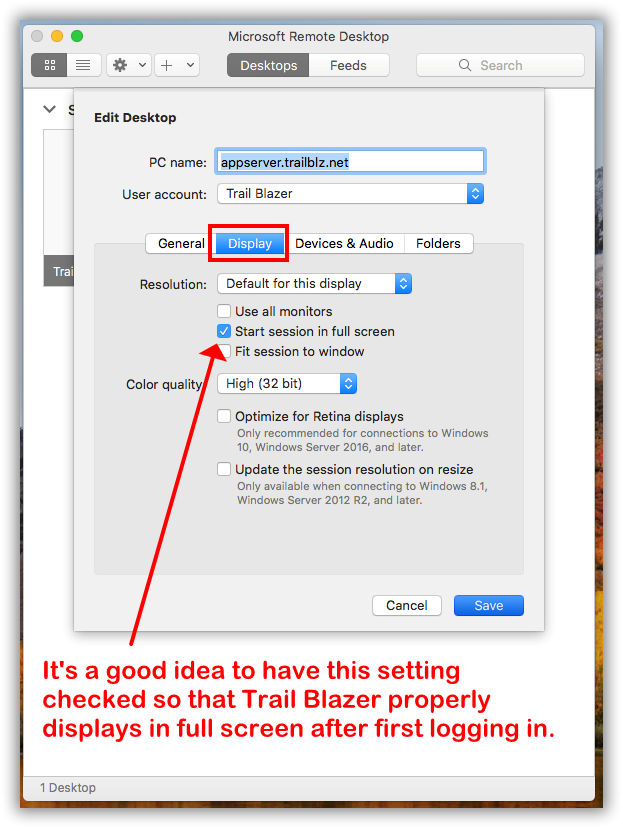Click the magnifier icon in Search
This screenshot has width=623, height=828.
[465, 65]
